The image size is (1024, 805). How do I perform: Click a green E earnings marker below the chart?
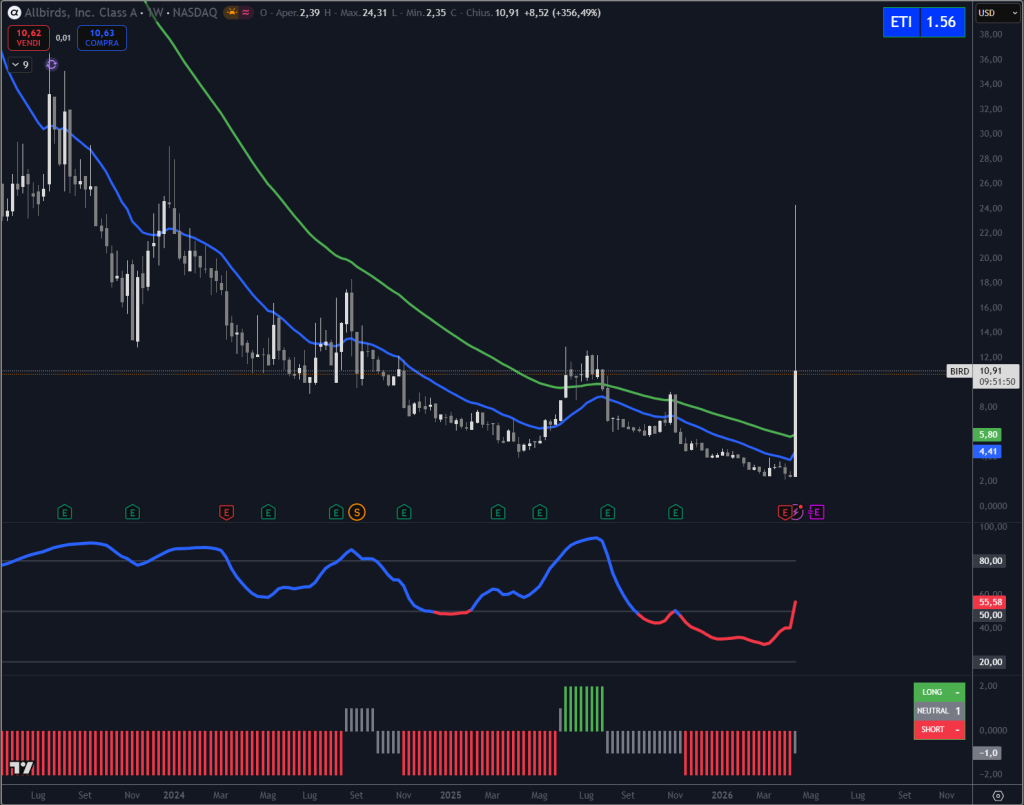coord(65,511)
